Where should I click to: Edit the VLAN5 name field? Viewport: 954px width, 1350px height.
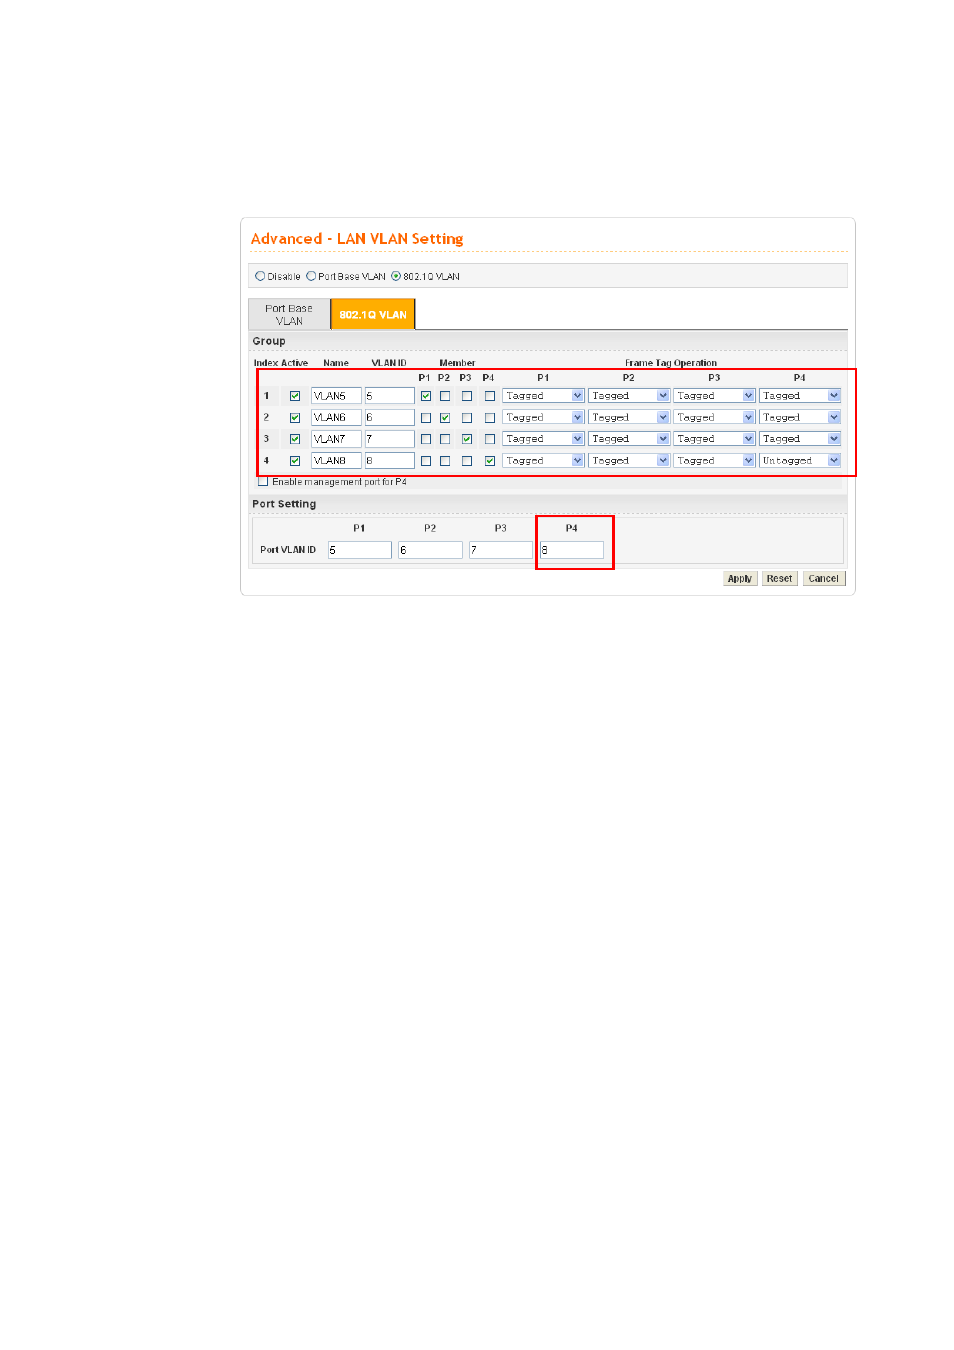336,396
